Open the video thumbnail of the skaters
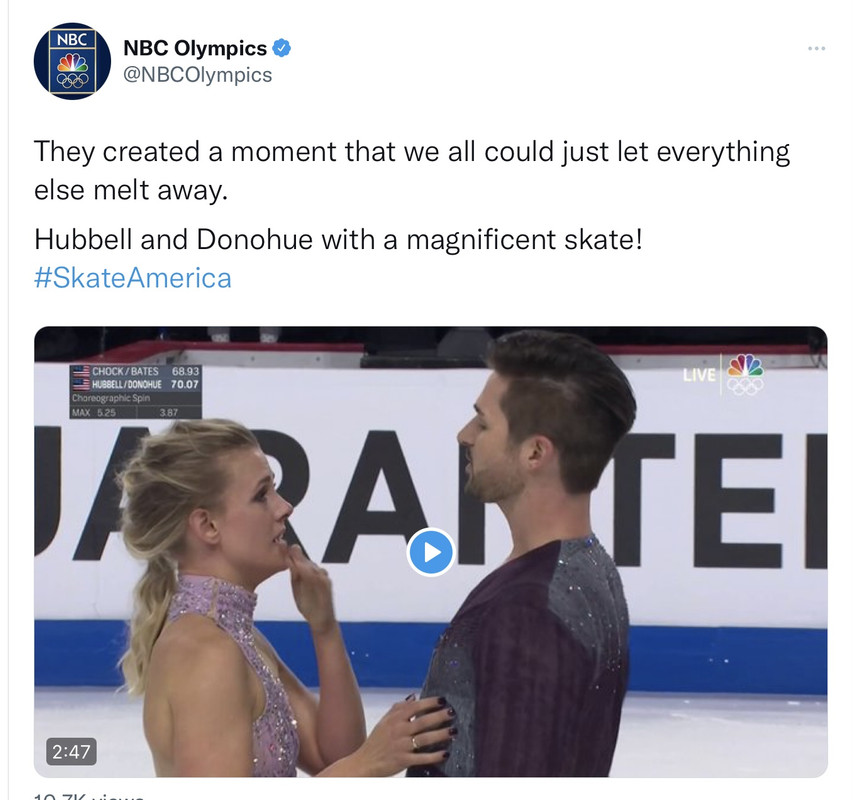Viewport: 853px width, 800px height. 431,551
